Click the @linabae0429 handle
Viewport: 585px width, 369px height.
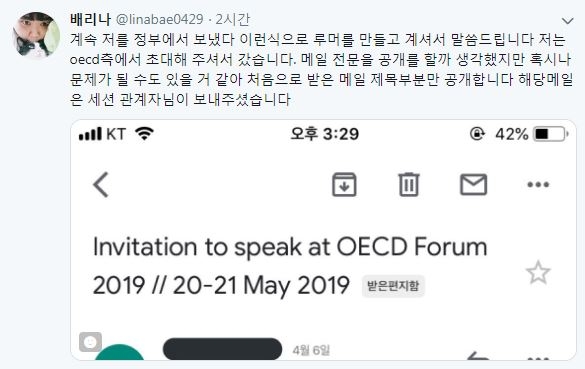pos(160,19)
